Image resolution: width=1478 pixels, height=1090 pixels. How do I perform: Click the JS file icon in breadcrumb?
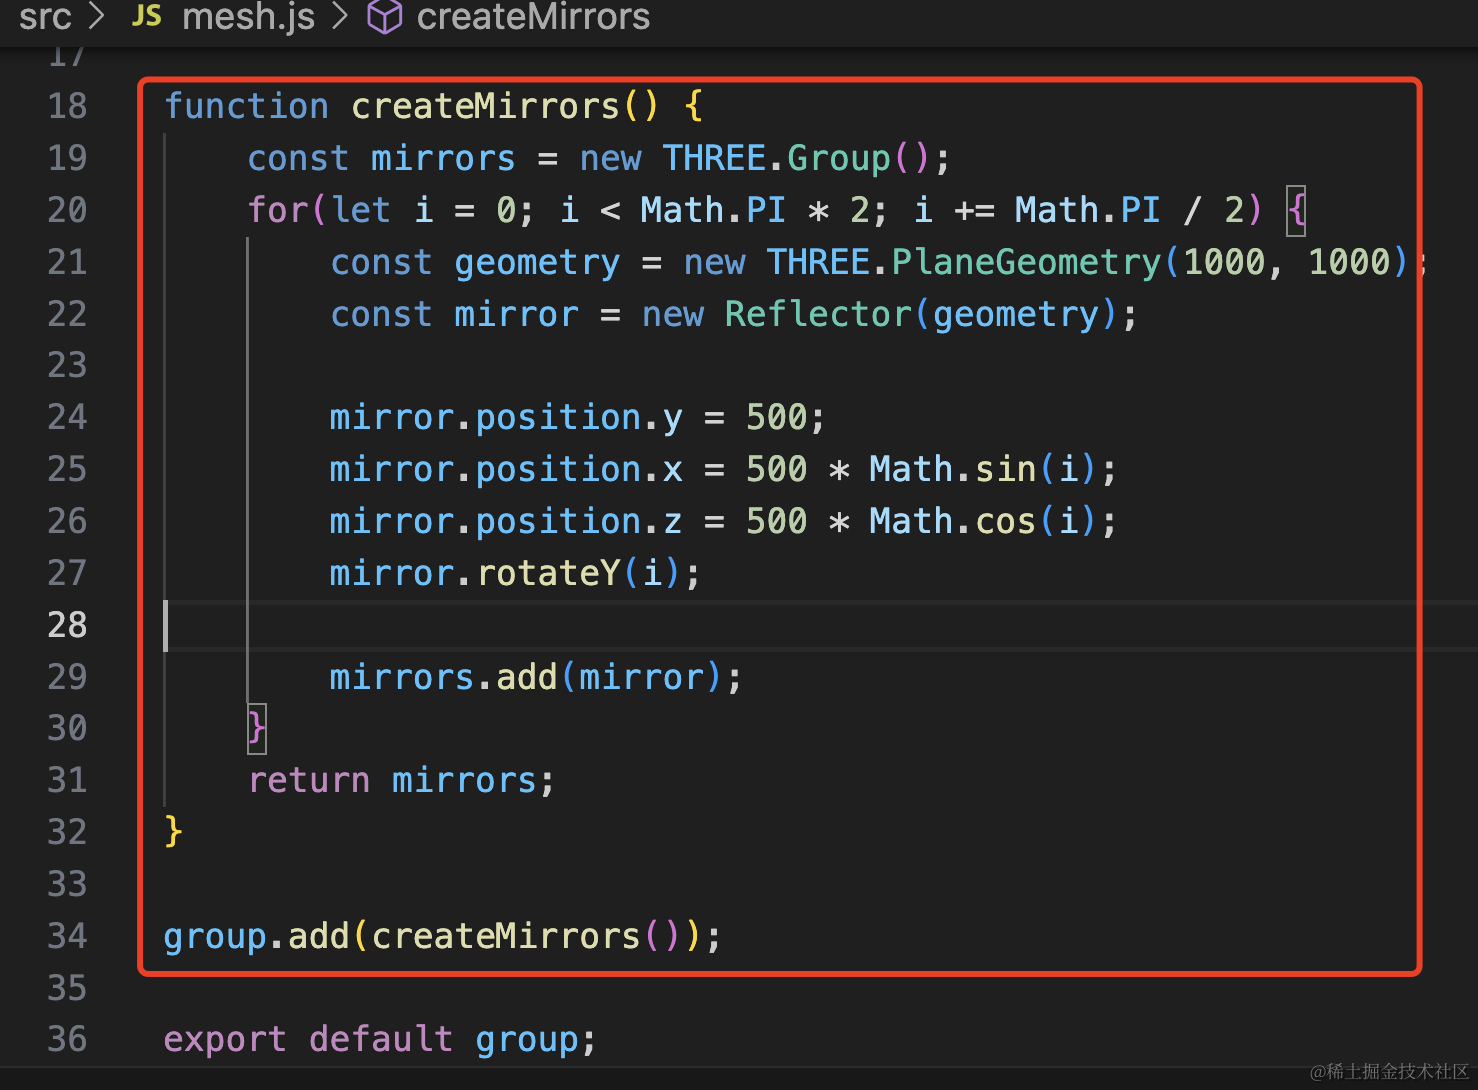click(147, 15)
